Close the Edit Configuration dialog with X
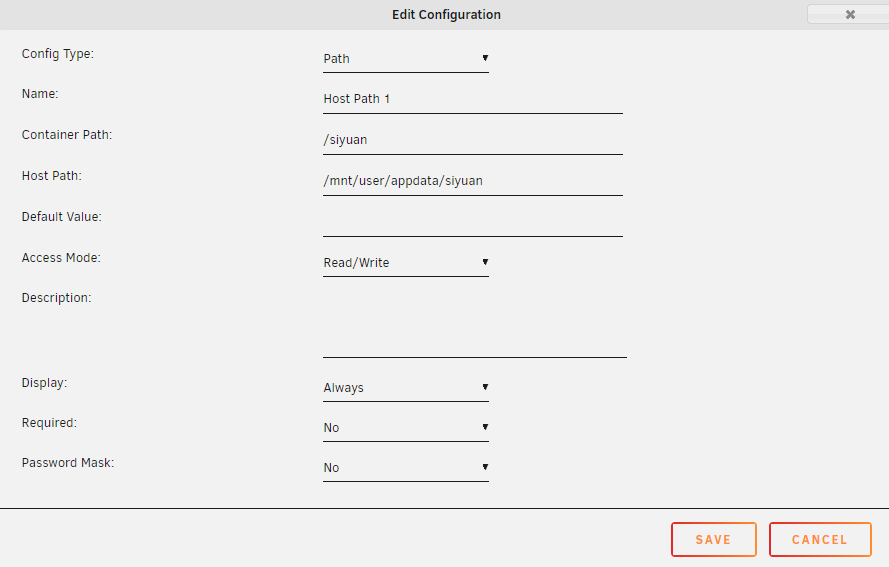 [849, 15]
